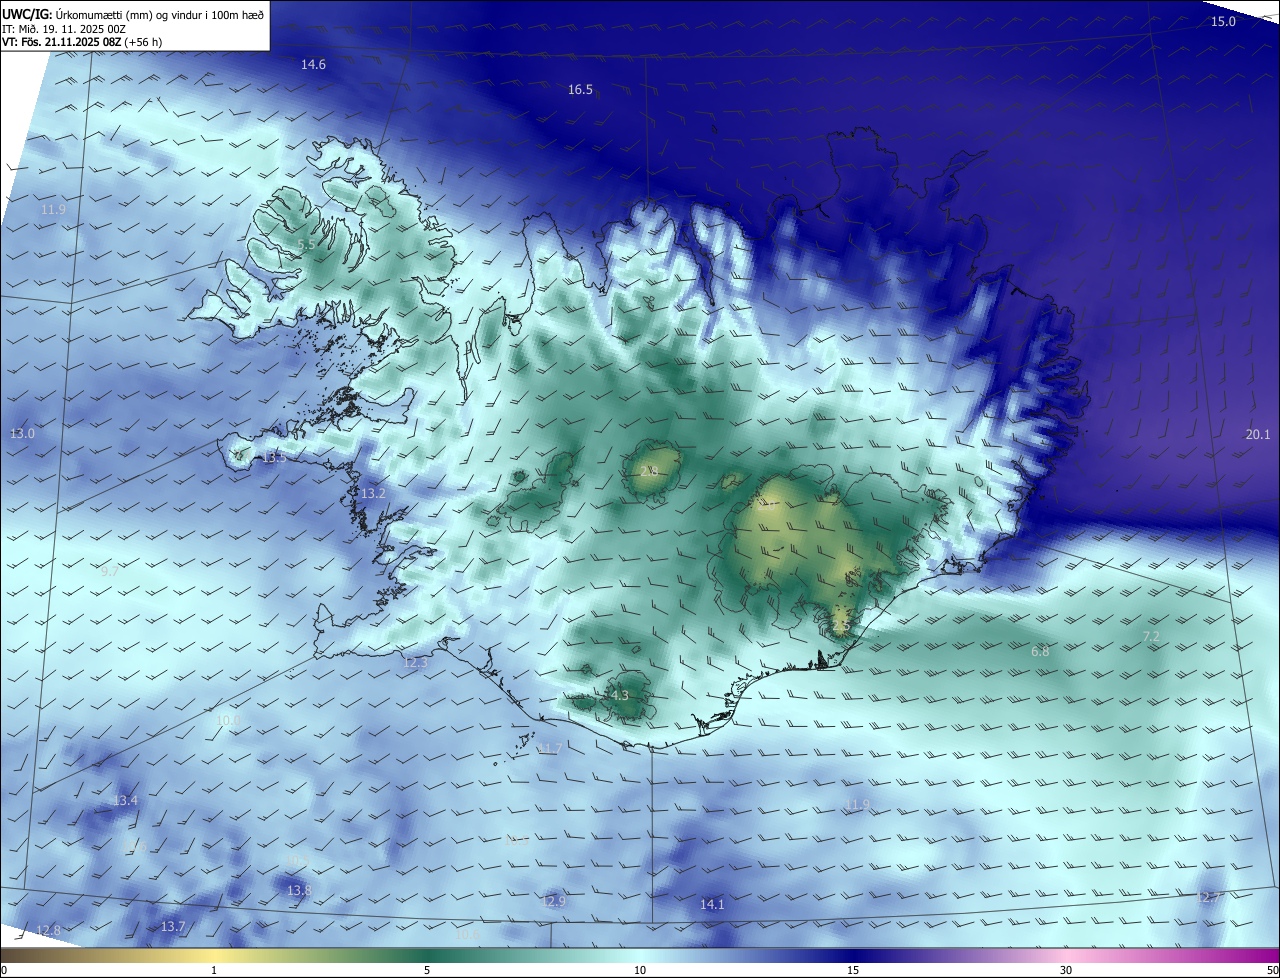Click the color scale label 50

1271,970
